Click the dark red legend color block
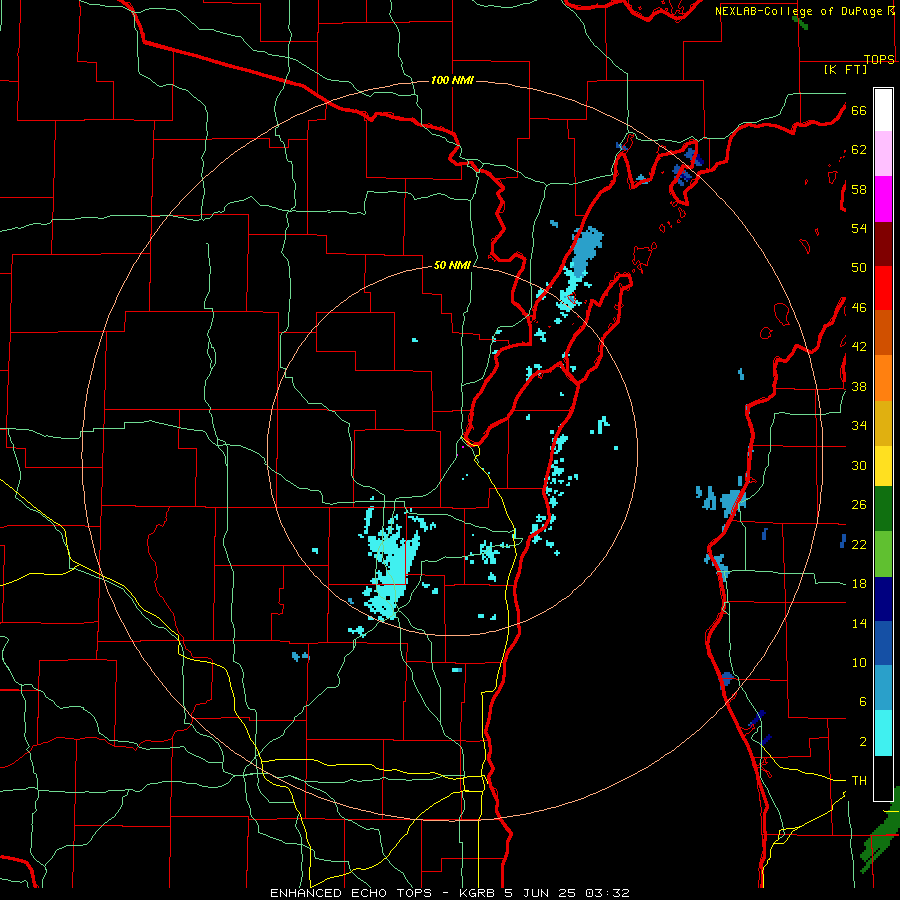Image resolution: width=900 pixels, height=900 pixels. click(x=883, y=243)
